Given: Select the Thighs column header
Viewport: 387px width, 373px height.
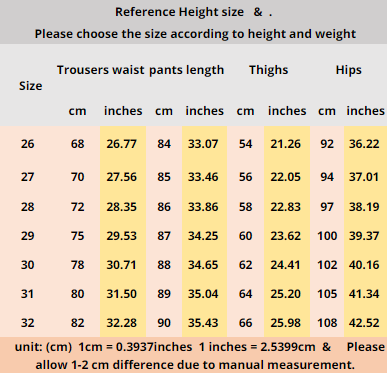Looking at the screenshot, I should [x=268, y=70].
